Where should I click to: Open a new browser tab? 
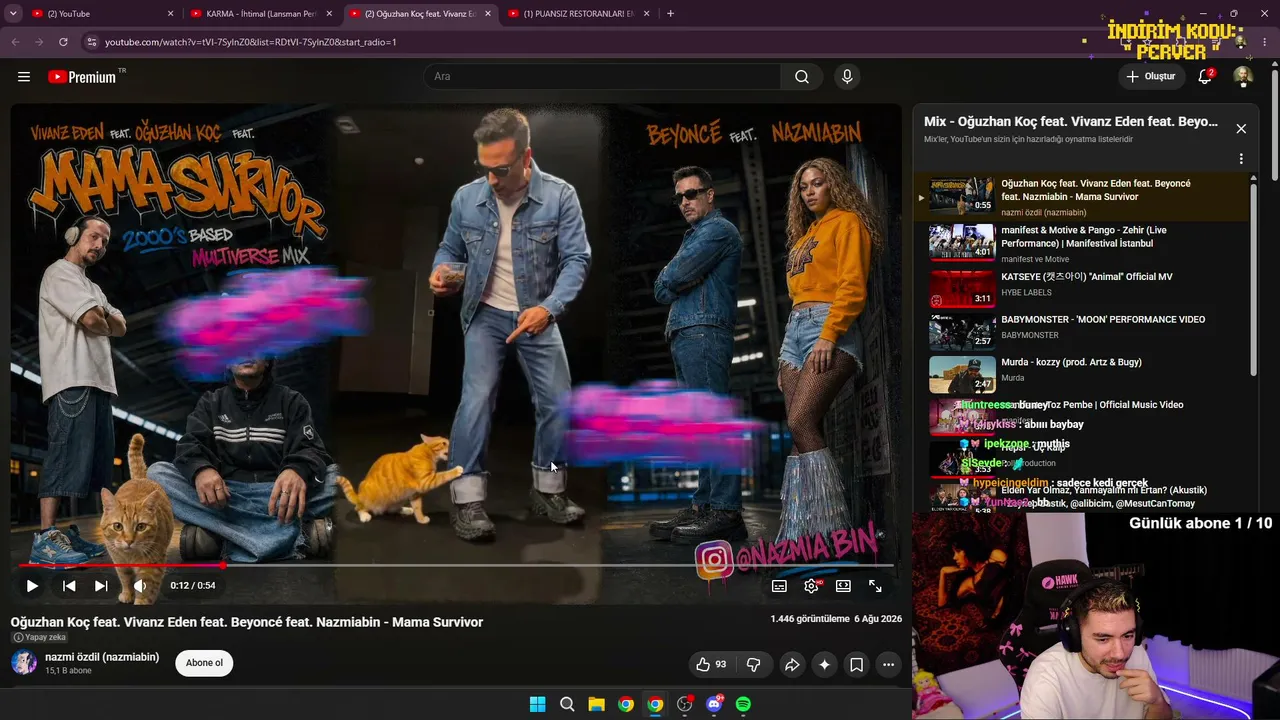[x=670, y=14]
